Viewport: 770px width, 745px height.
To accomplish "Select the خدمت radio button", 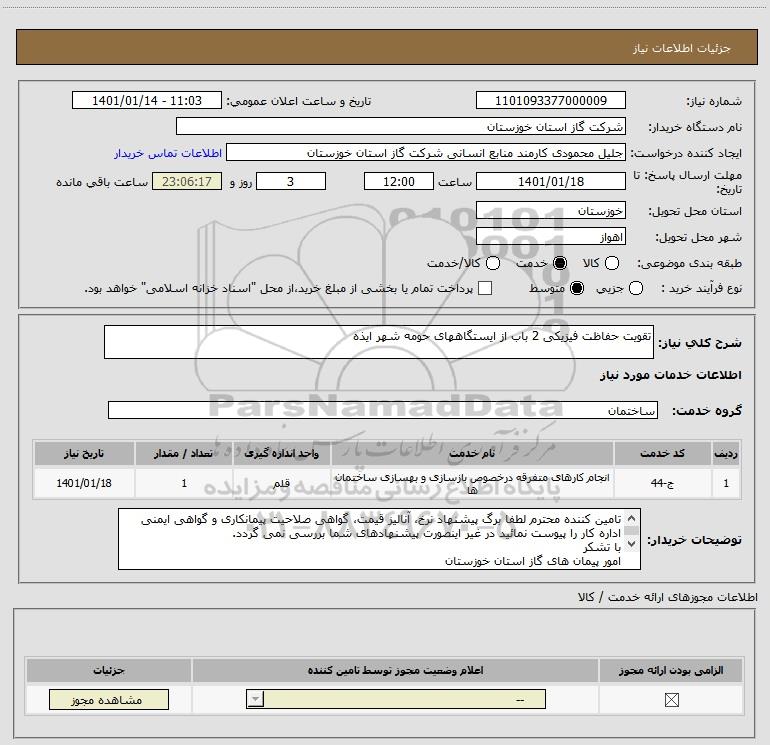I will click(559, 263).
